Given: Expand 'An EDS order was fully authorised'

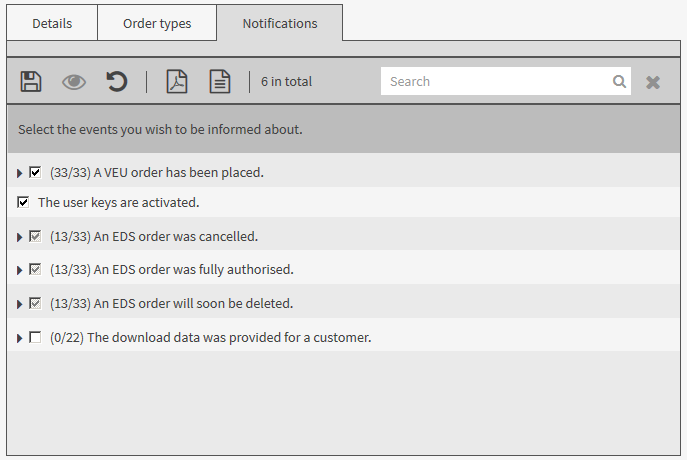Looking at the screenshot, I should click(x=19, y=270).
